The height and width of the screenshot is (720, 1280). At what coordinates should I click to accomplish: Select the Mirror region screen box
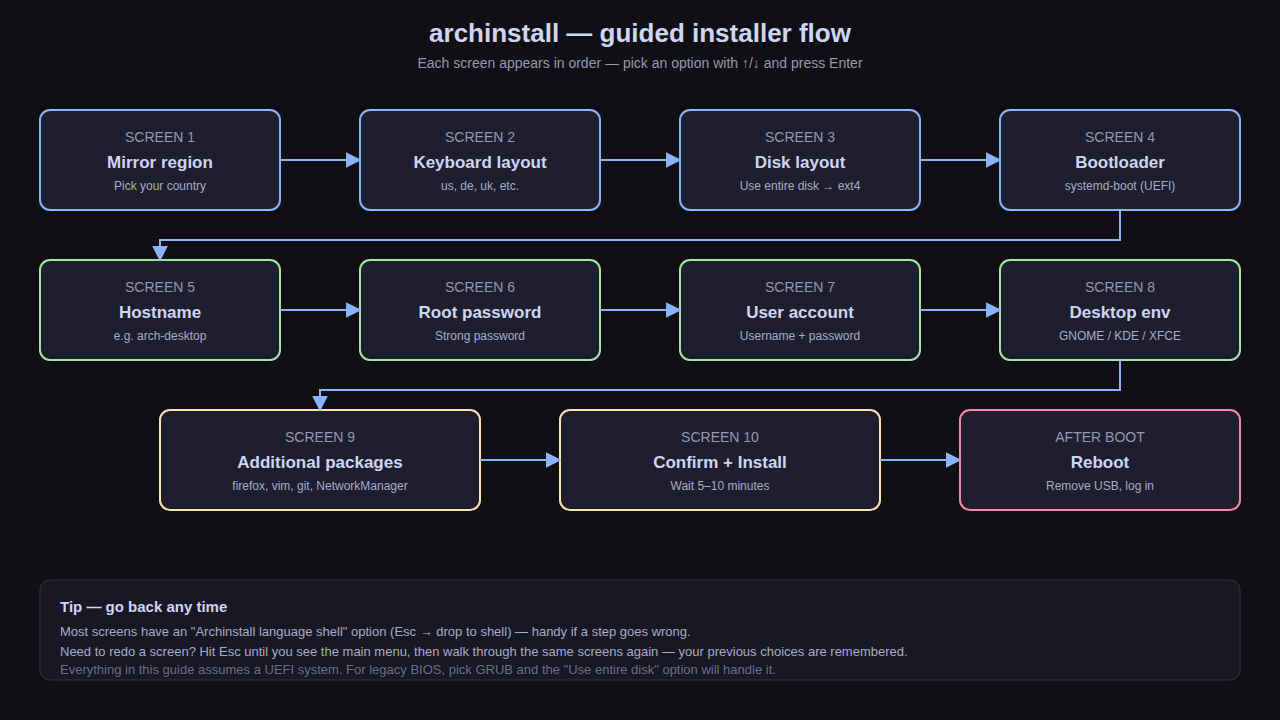click(160, 160)
